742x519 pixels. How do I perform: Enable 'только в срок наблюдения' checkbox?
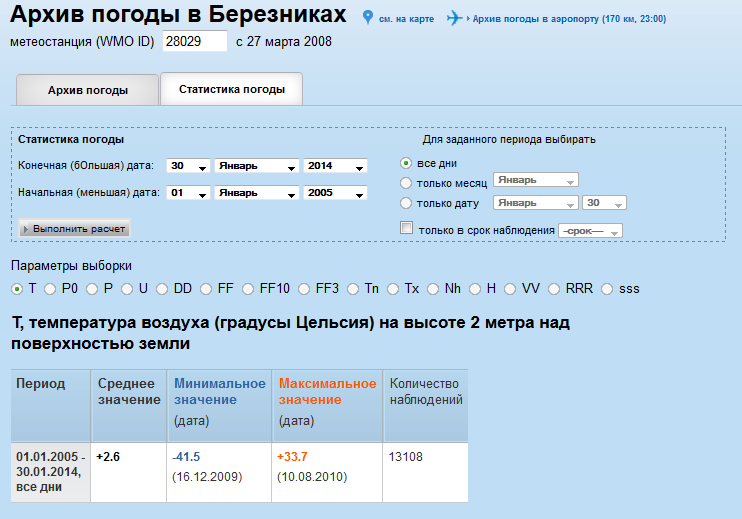(x=406, y=228)
